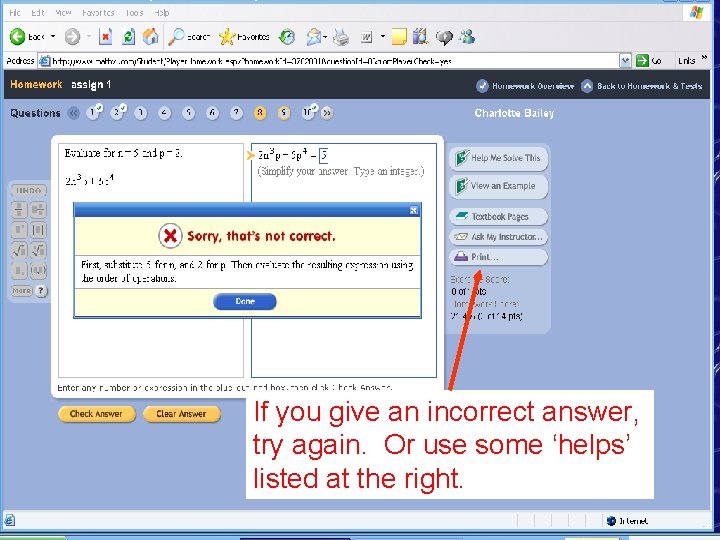Click the Stop loading icon

pyautogui.click(x=105, y=36)
